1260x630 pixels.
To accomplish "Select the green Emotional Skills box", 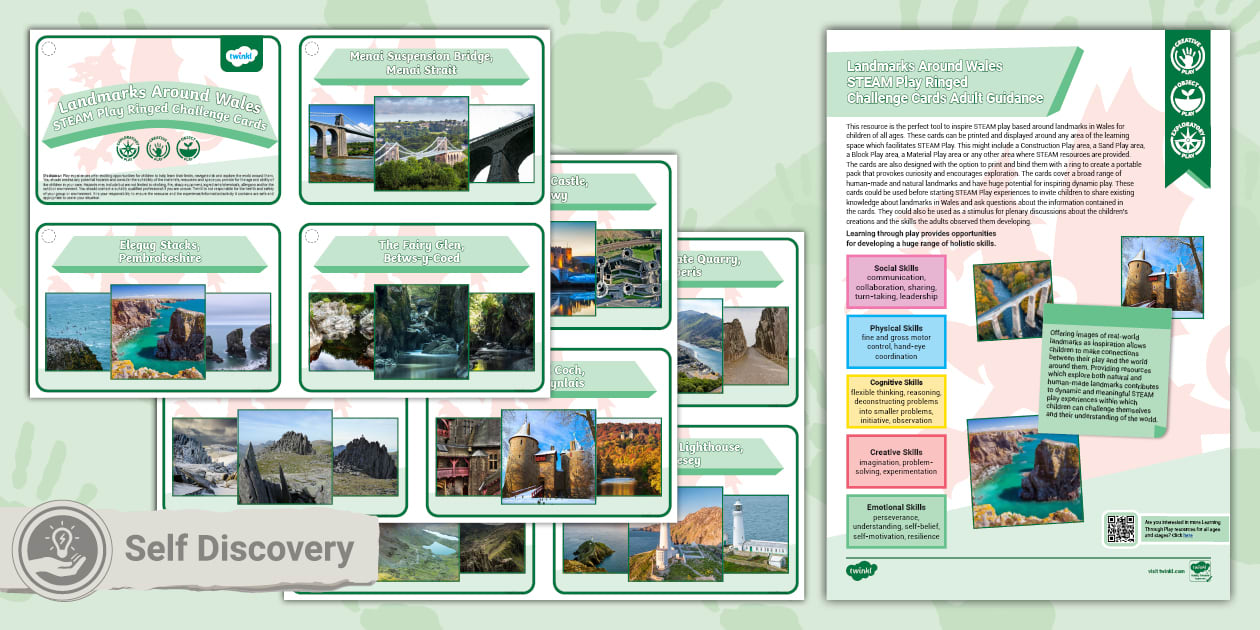I will [895, 521].
